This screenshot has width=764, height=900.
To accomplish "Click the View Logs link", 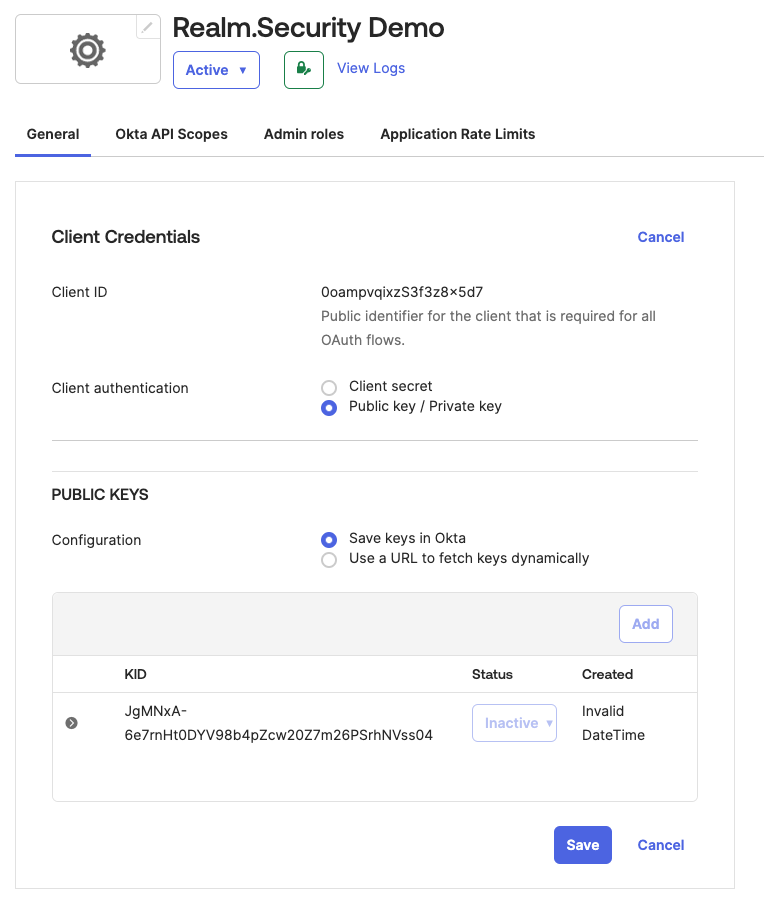I will pos(370,68).
